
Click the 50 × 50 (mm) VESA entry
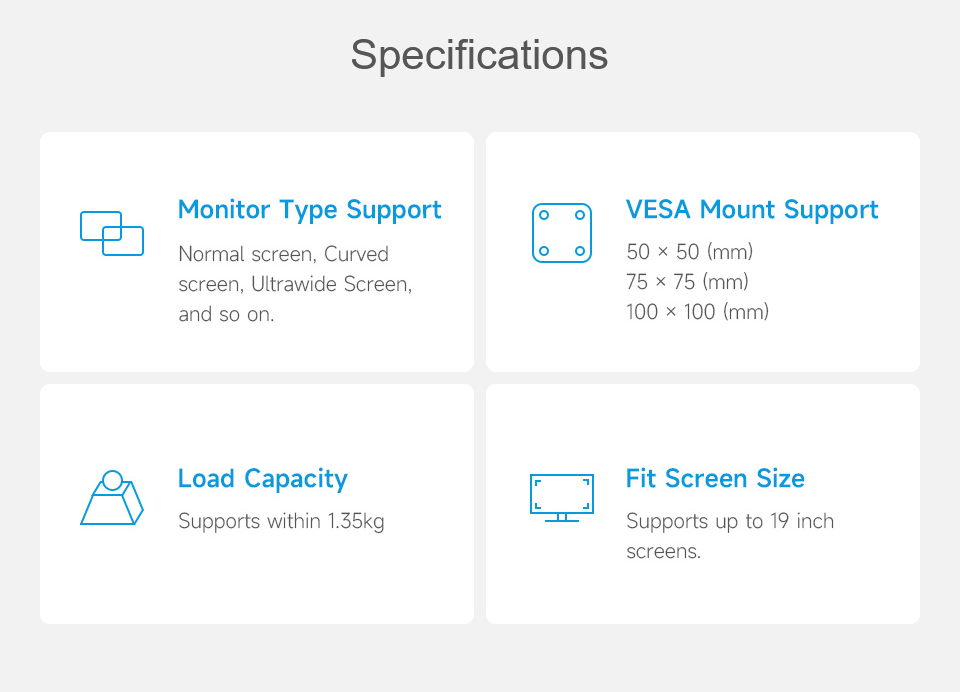(689, 251)
